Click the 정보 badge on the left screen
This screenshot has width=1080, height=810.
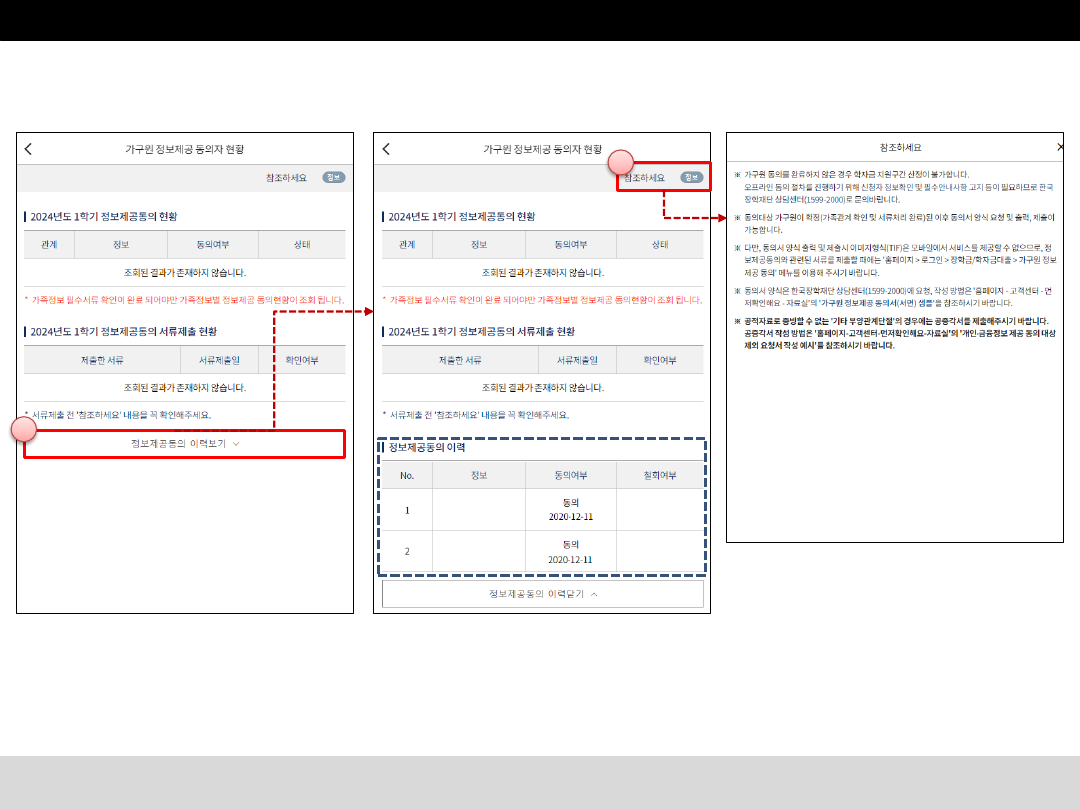coord(333,177)
